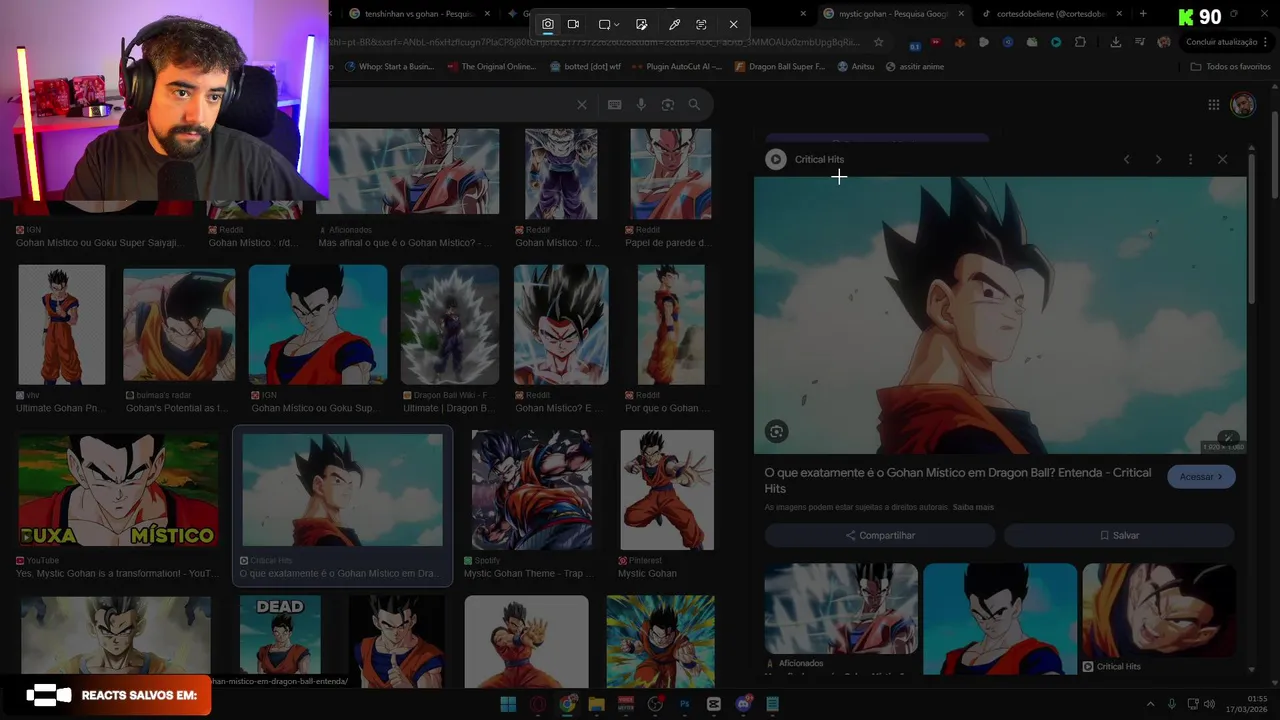Open the Google apps grid icon
This screenshot has width=1280, height=720.
[1213, 105]
